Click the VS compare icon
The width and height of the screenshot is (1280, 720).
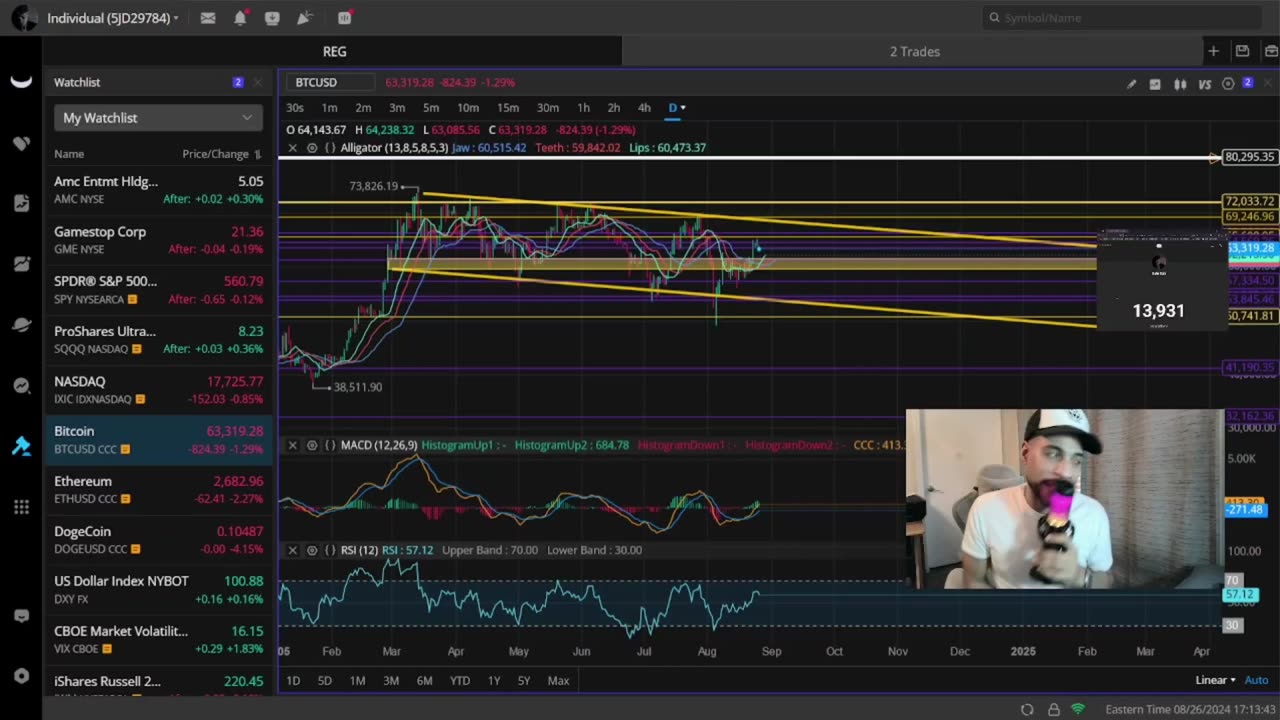1205,84
